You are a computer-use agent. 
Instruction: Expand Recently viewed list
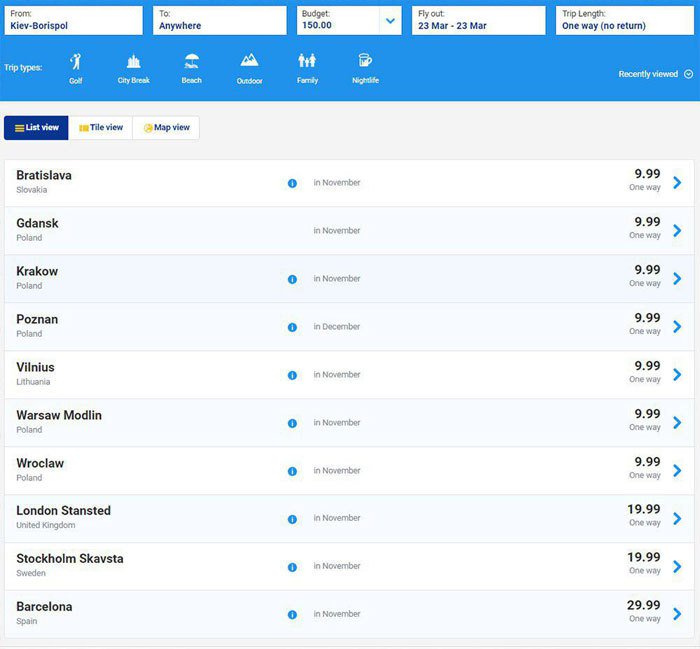tap(655, 74)
